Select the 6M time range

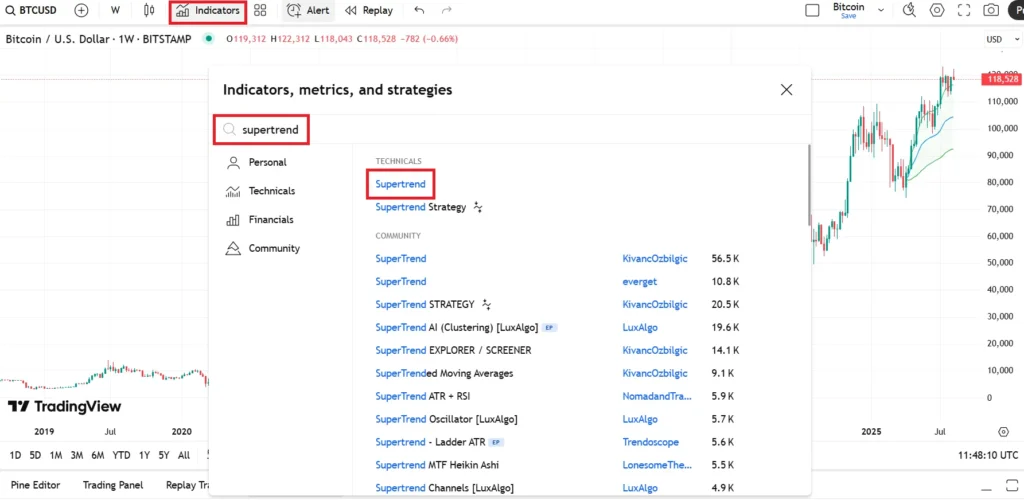tap(98, 456)
